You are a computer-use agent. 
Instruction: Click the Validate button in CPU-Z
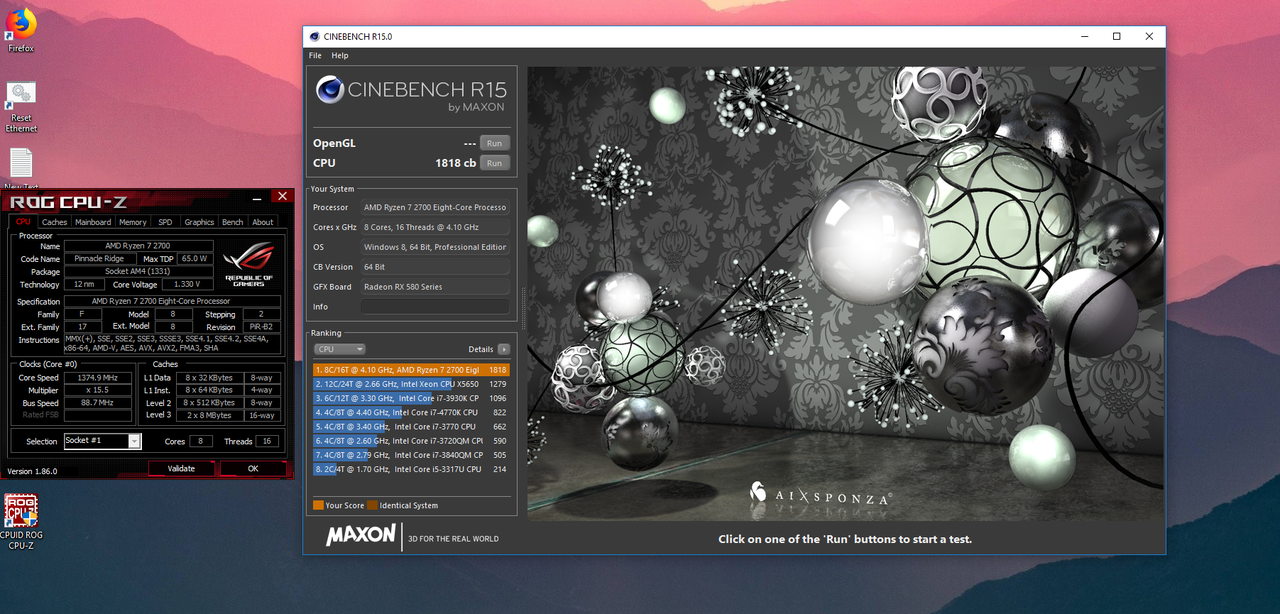pos(181,468)
